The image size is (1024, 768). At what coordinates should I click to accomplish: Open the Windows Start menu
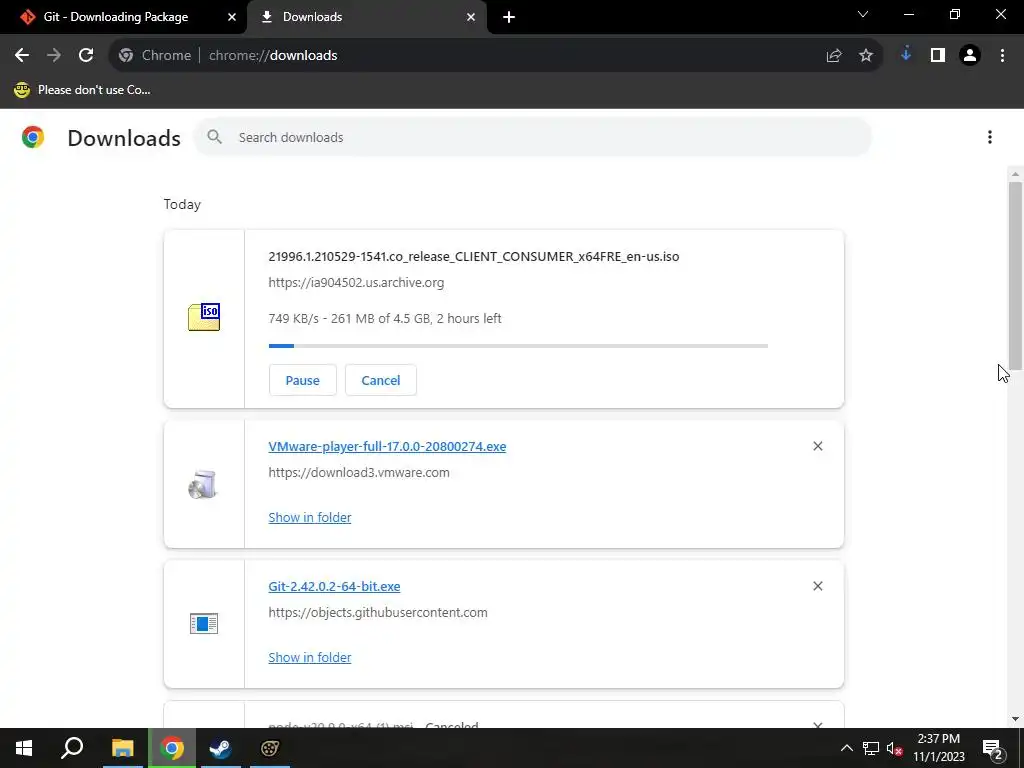coord(24,748)
